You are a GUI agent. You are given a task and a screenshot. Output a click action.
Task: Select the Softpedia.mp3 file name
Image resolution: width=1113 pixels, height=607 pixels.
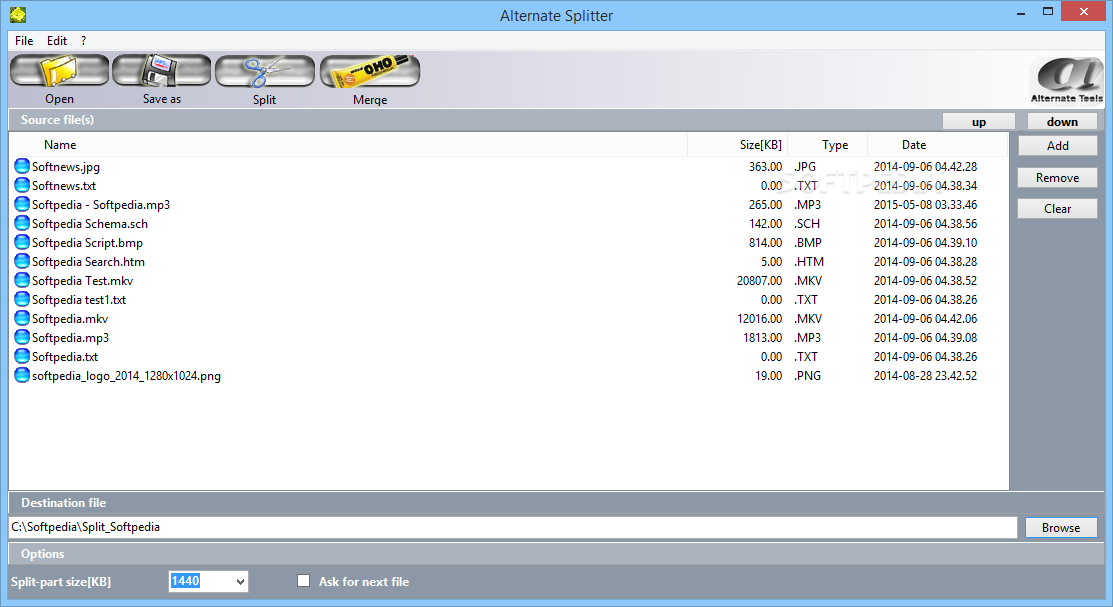click(70, 338)
